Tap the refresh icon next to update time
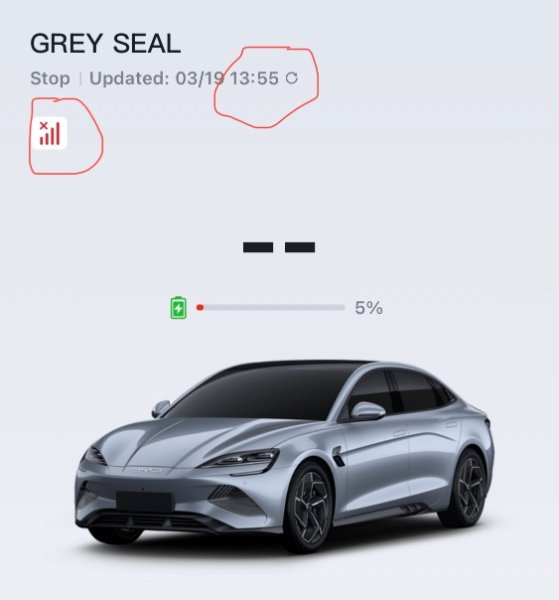The image size is (559, 600). point(292,78)
